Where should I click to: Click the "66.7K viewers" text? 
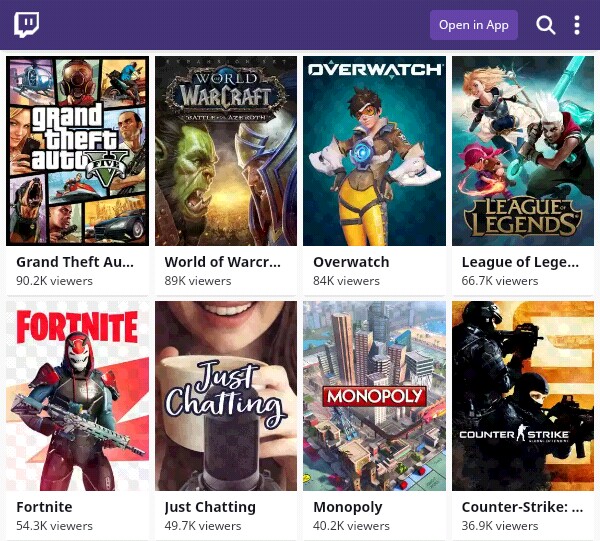(x=500, y=281)
